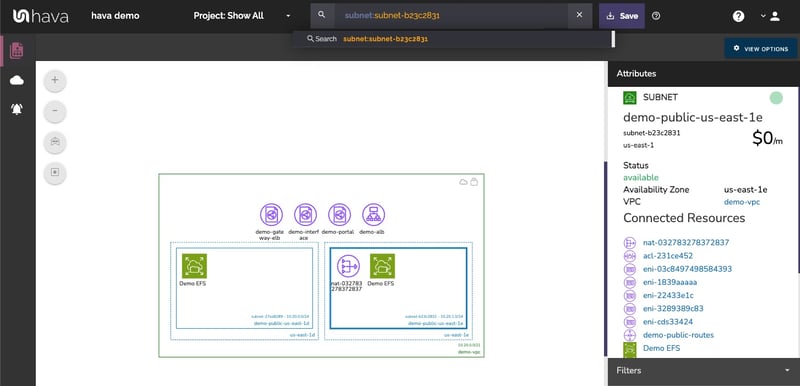Click the hava demo title
Screen dimensions: 800x386
(x=115, y=16)
